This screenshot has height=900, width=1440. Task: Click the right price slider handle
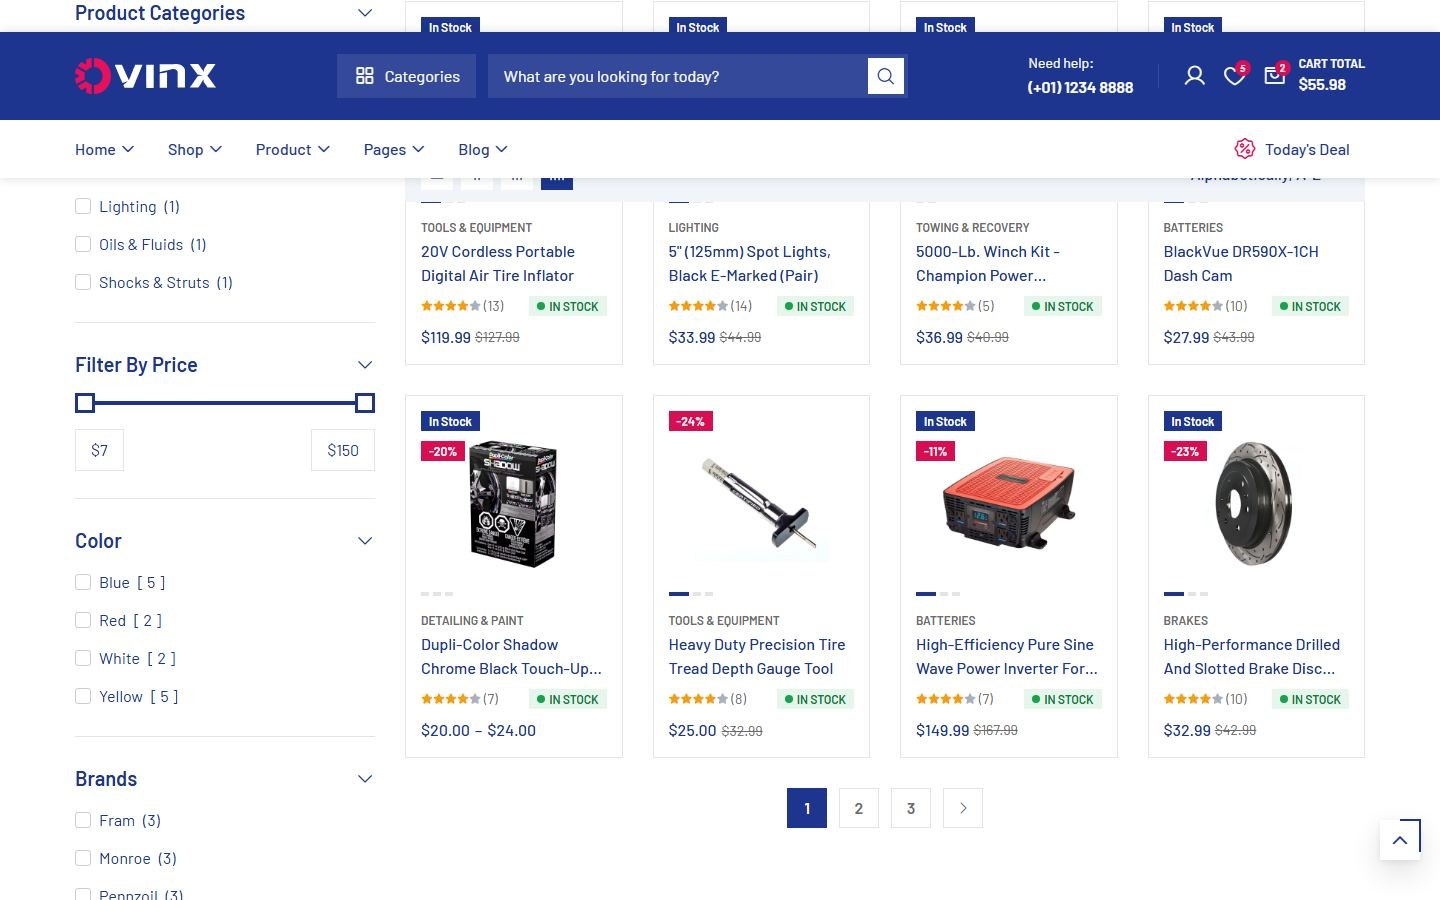pyautogui.click(x=365, y=403)
